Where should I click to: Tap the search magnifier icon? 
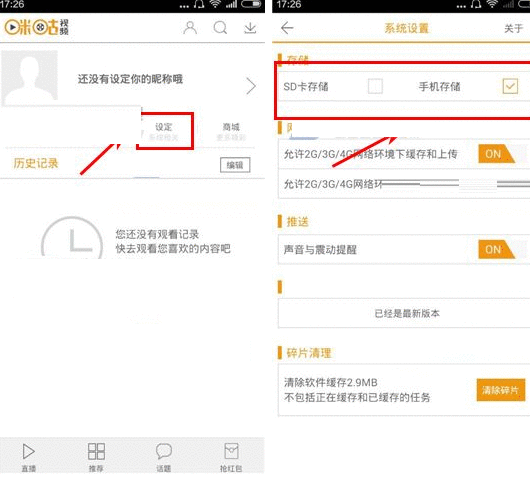220,28
